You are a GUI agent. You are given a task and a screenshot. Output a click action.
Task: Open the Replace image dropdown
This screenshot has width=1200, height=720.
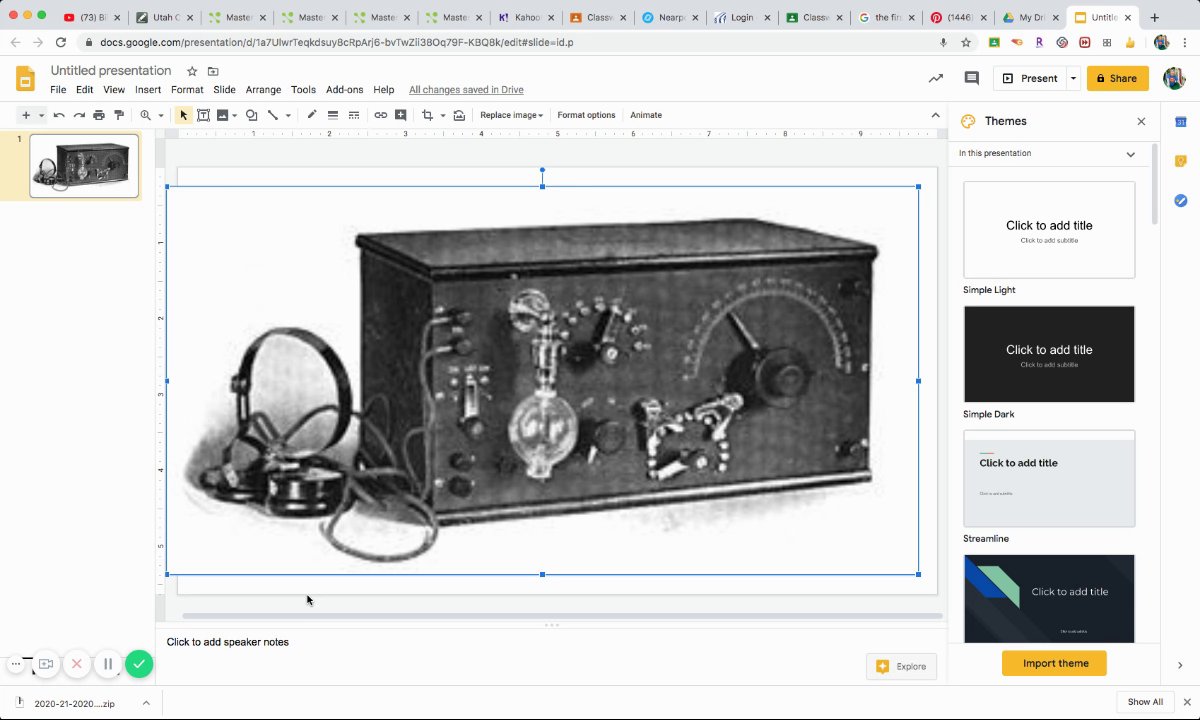pyautogui.click(x=511, y=115)
